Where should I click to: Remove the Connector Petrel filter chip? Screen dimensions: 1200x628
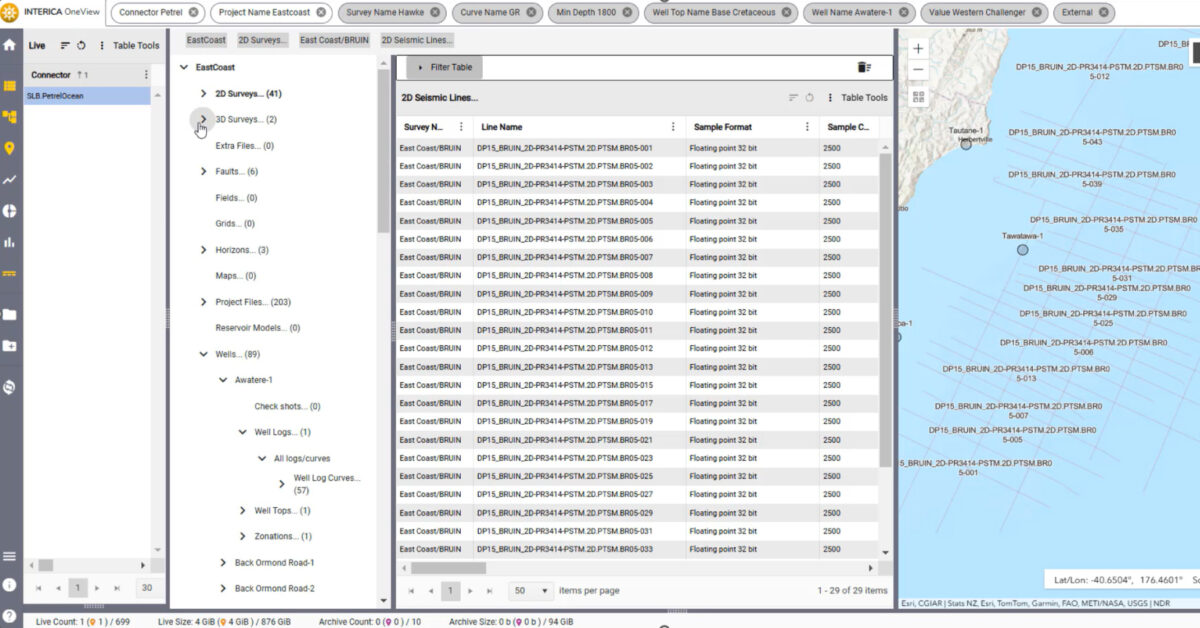pyautogui.click(x=193, y=13)
